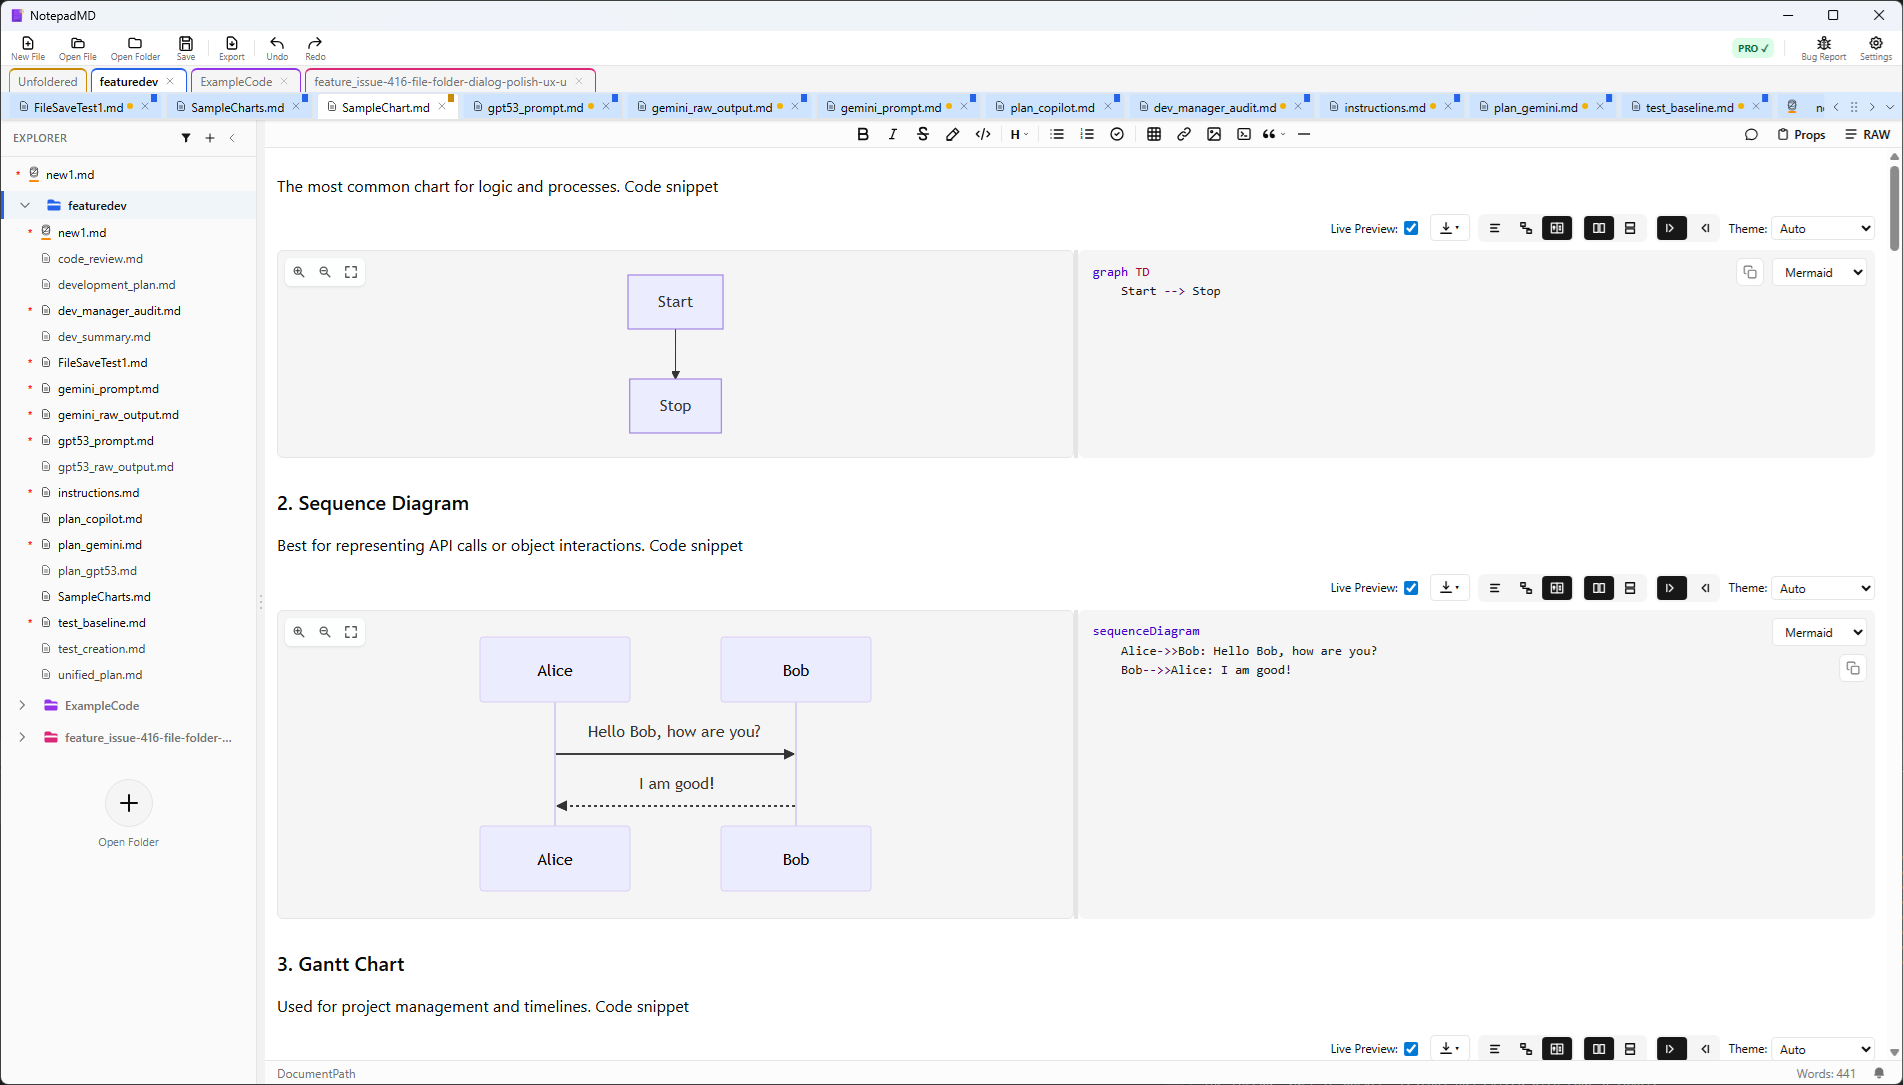Collapse the featuredev folder in Explorer
This screenshot has width=1903, height=1085.
[x=25, y=206]
